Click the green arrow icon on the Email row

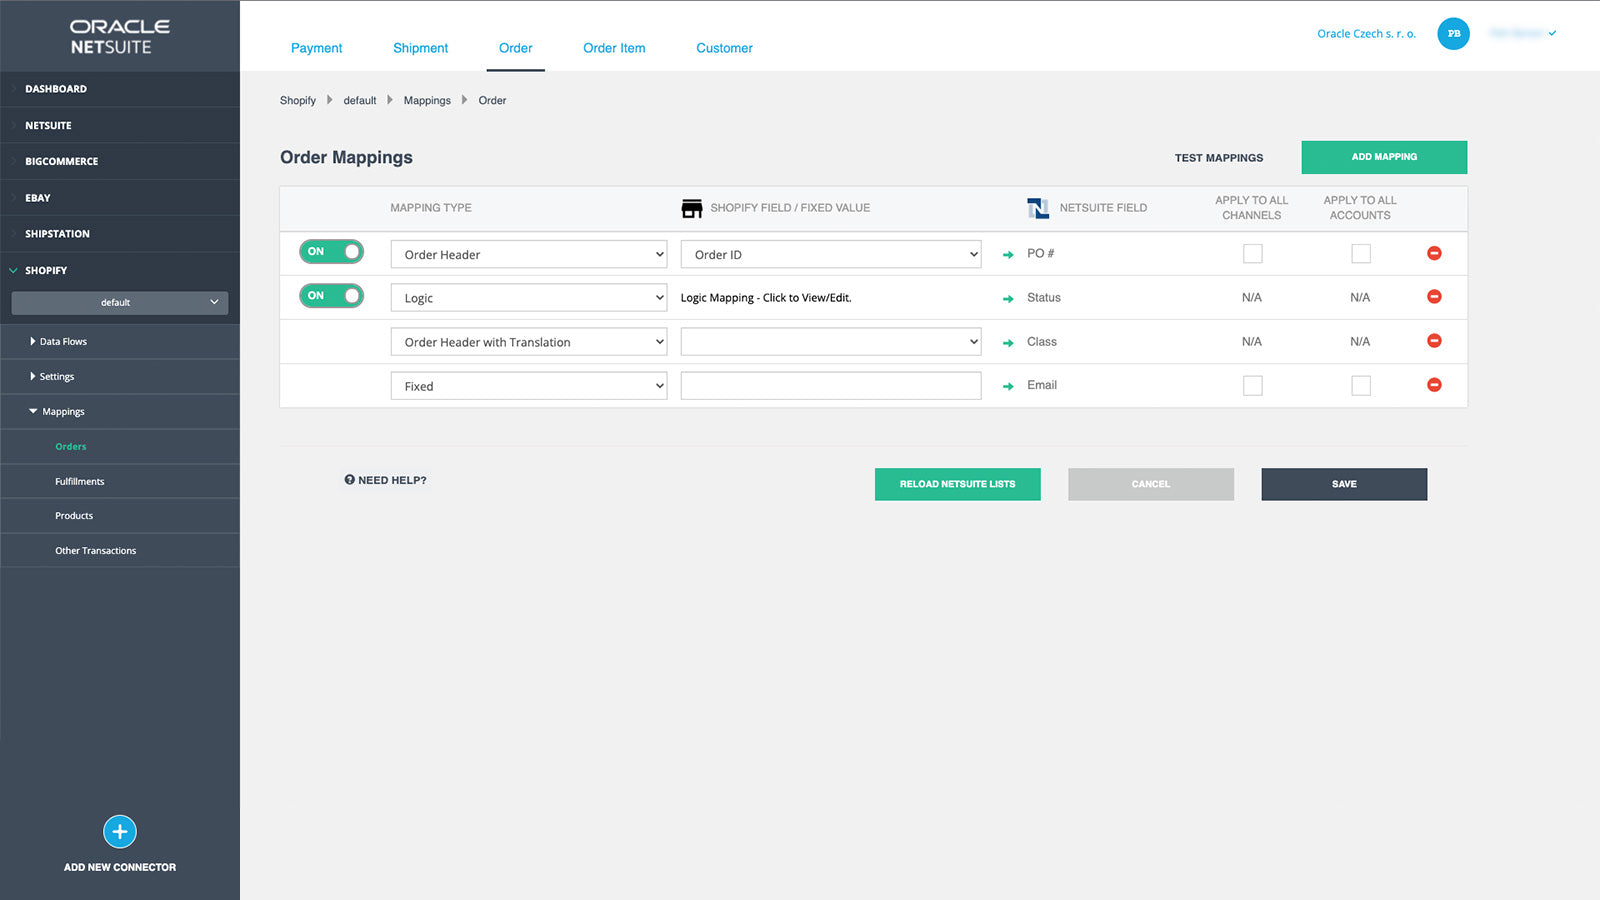[1007, 385]
